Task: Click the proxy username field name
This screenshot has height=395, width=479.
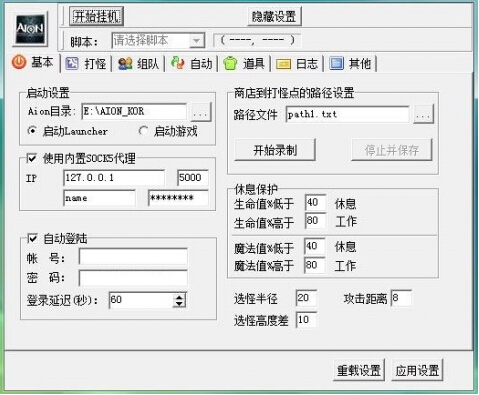Action: (x=99, y=198)
